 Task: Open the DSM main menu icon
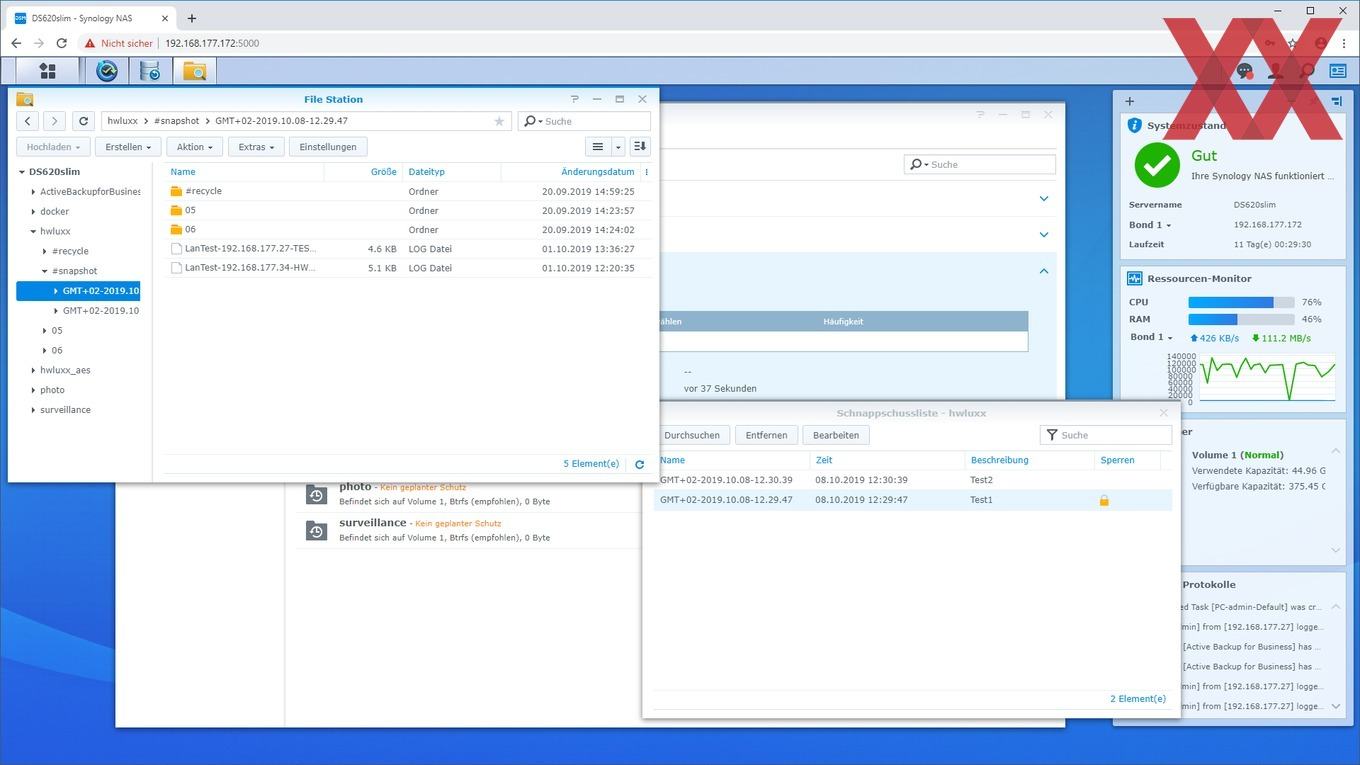[x=47, y=71]
